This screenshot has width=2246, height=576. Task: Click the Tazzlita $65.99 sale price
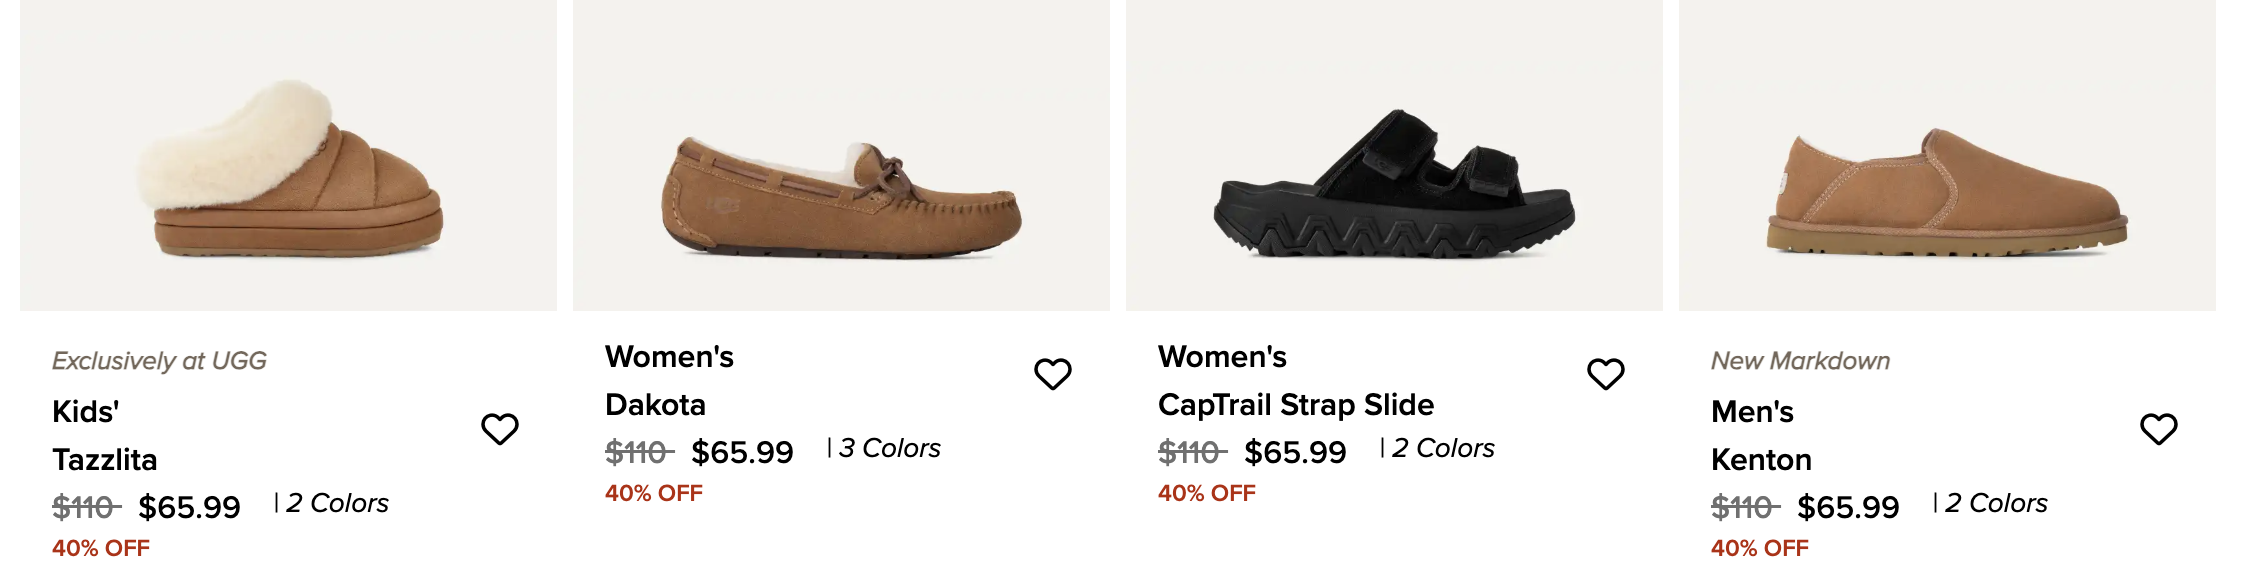pos(189,508)
